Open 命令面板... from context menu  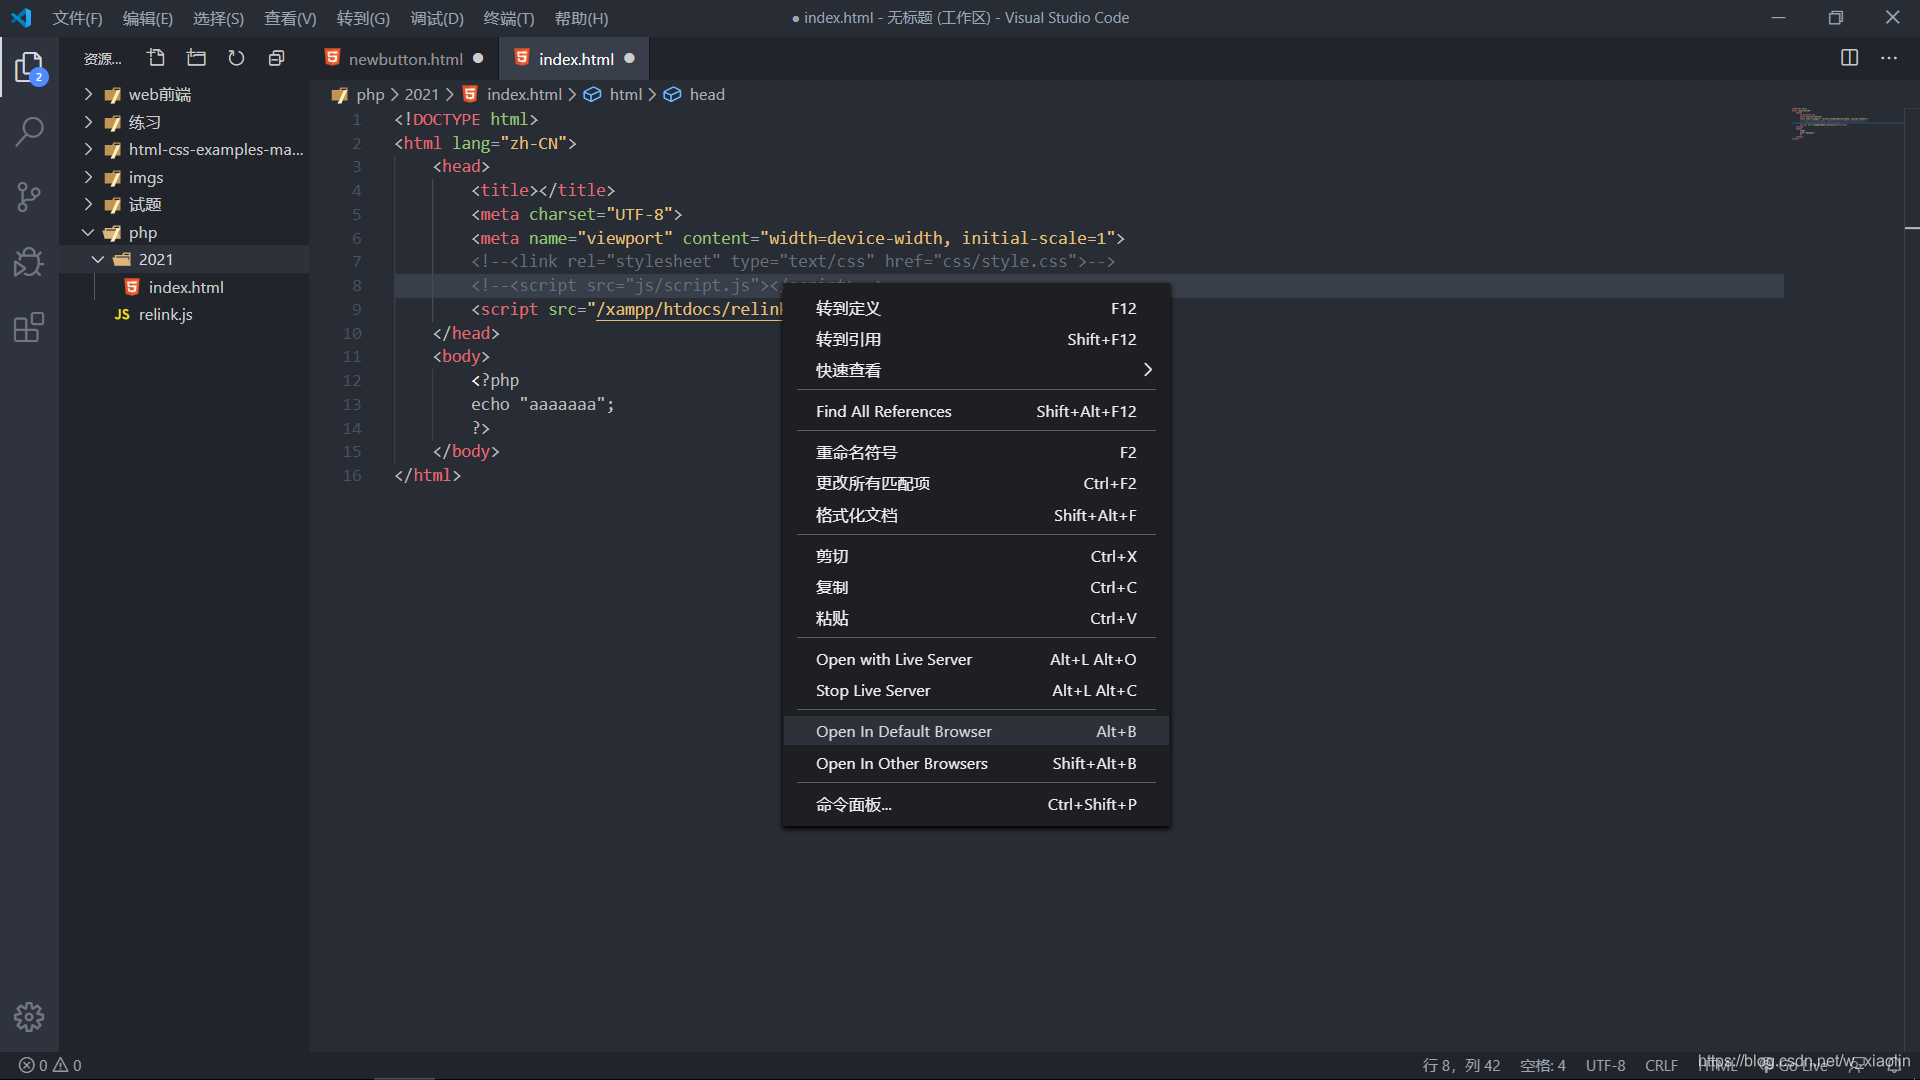click(x=976, y=804)
